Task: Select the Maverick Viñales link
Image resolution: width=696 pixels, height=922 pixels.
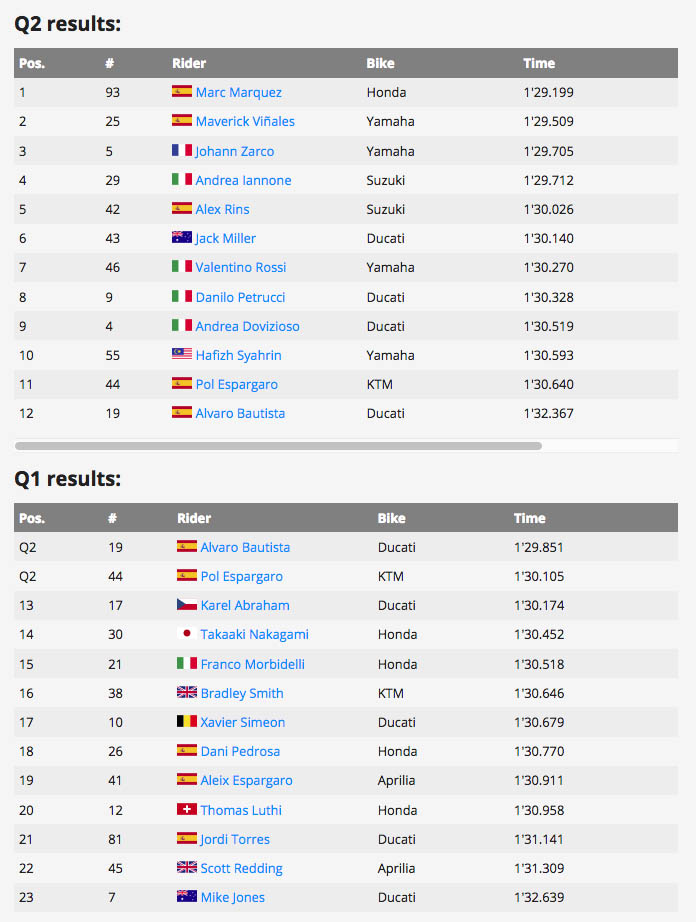Action: [245, 121]
